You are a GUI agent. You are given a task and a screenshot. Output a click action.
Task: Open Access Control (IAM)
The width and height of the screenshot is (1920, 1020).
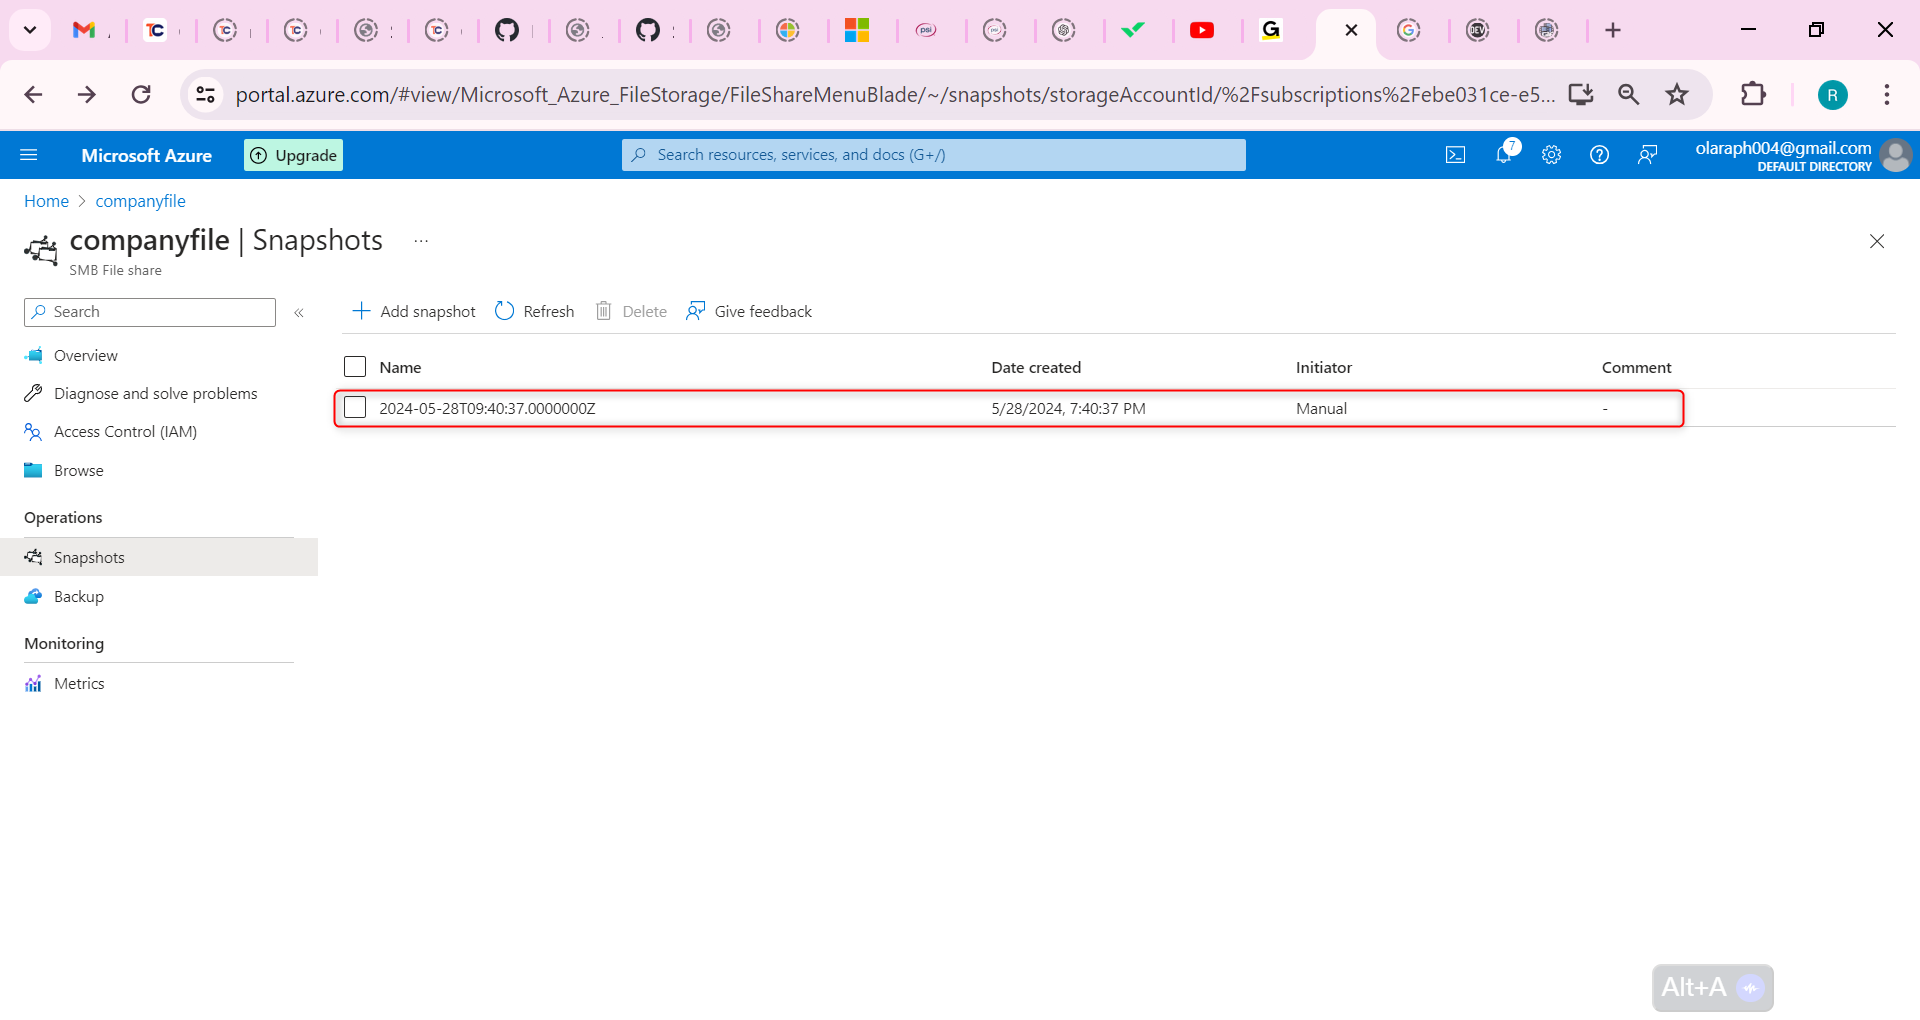click(125, 432)
